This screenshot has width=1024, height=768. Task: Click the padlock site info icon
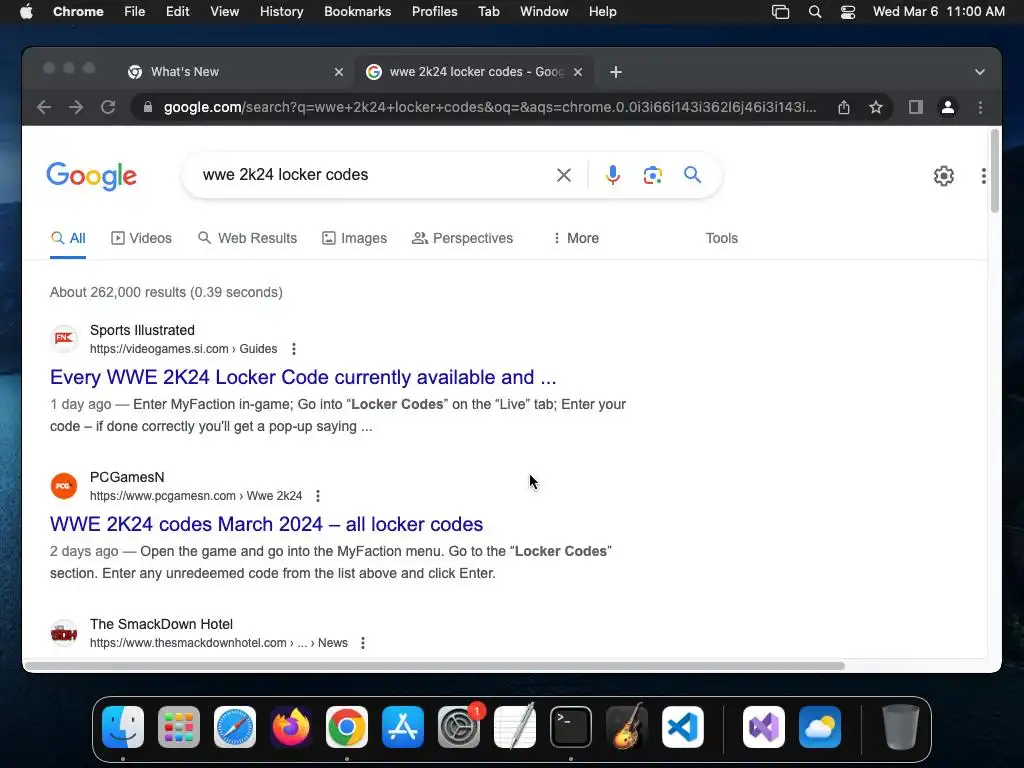coord(148,107)
